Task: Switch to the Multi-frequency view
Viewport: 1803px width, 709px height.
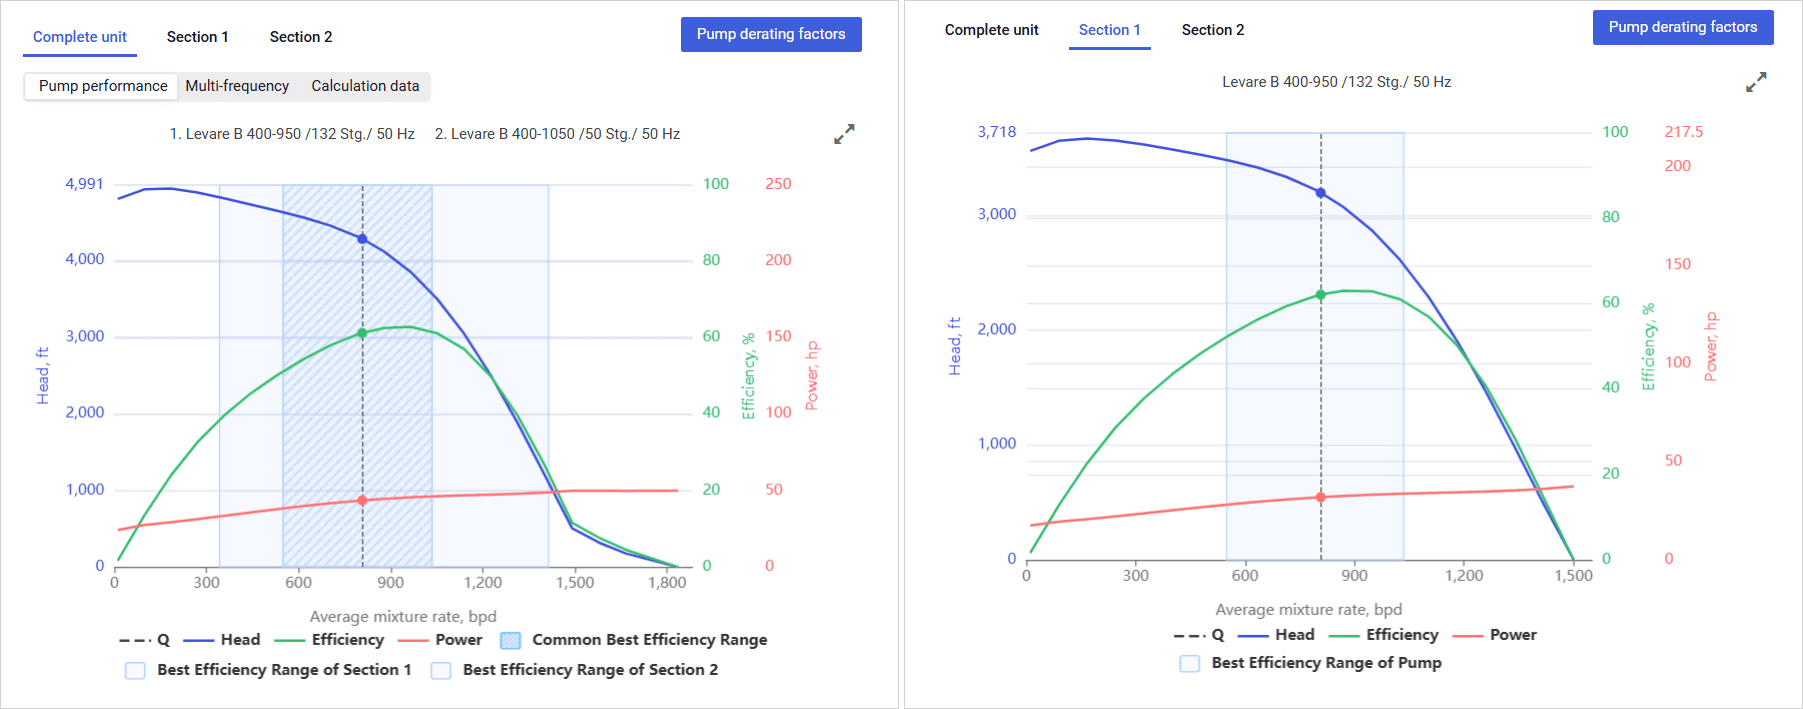Action: [x=237, y=86]
